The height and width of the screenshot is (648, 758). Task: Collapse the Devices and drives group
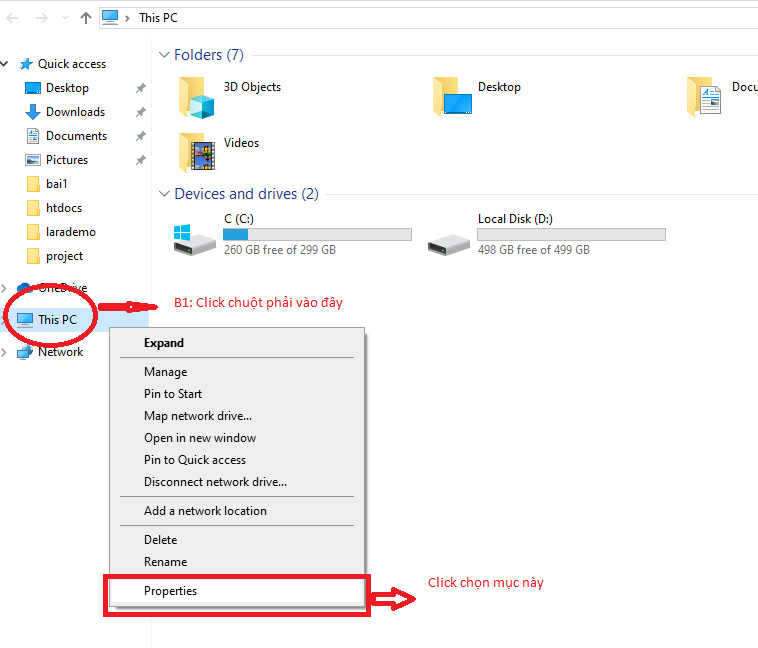164,194
